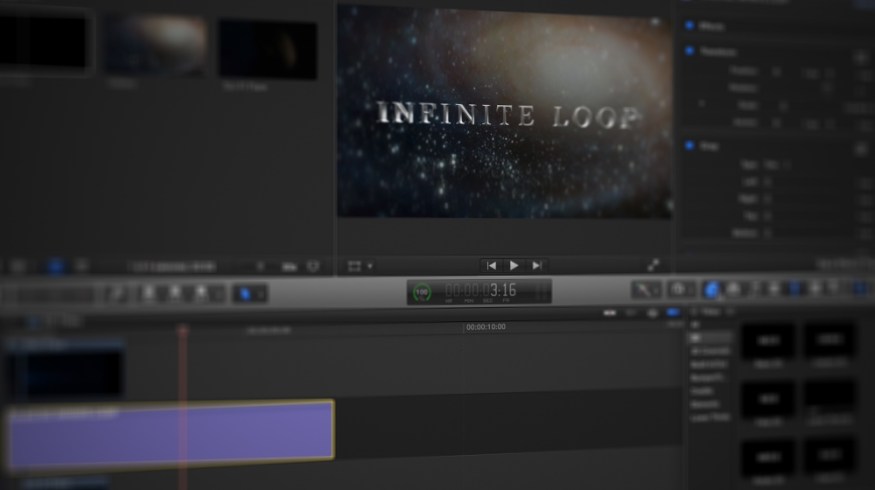875x490 pixels.
Task: Open the viewer transform options dropdown
Action: [359, 267]
